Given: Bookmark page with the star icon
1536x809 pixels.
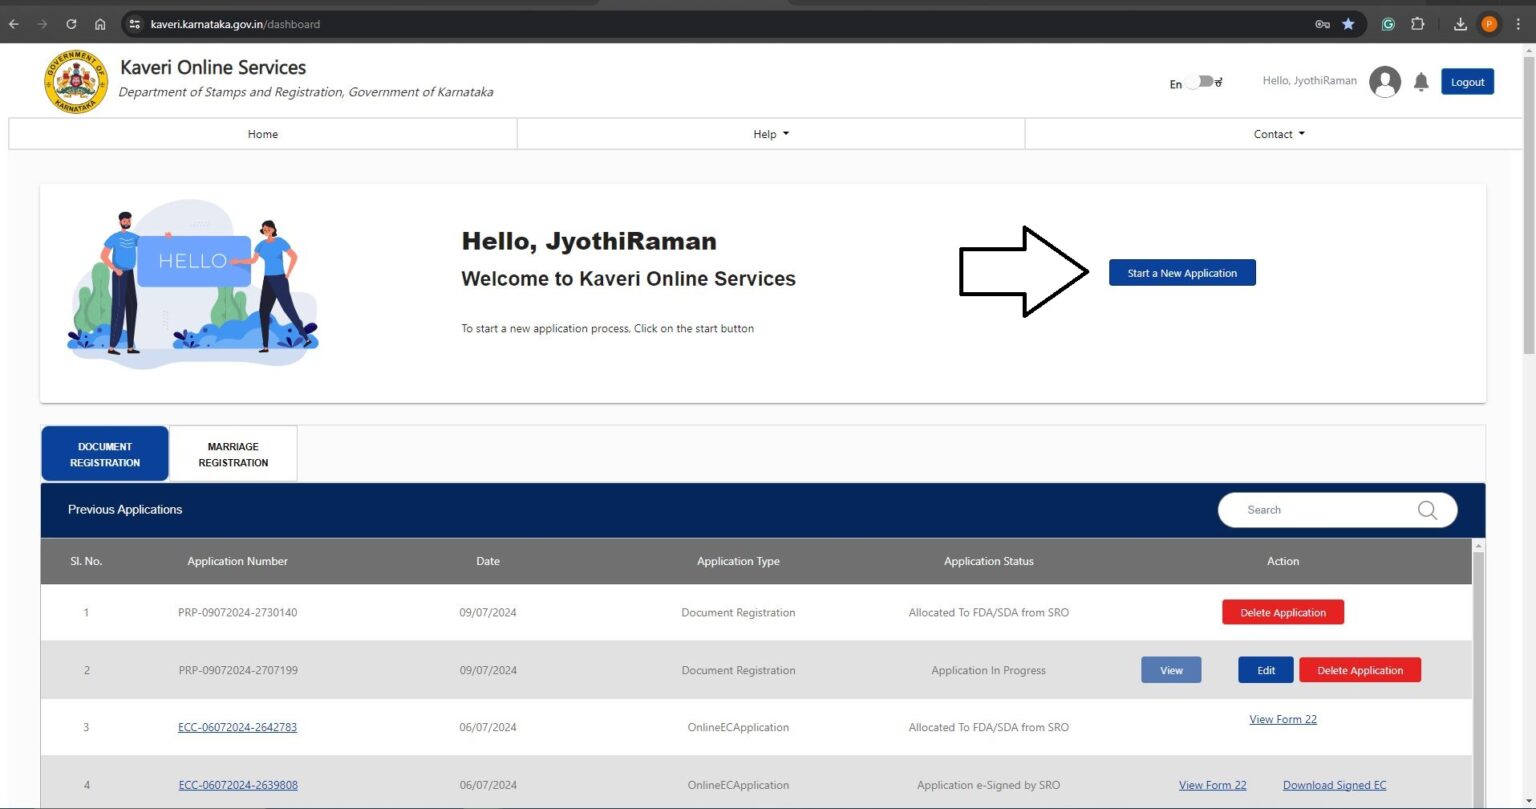Looking at the screenshot, I should [x=1348, y=24].
